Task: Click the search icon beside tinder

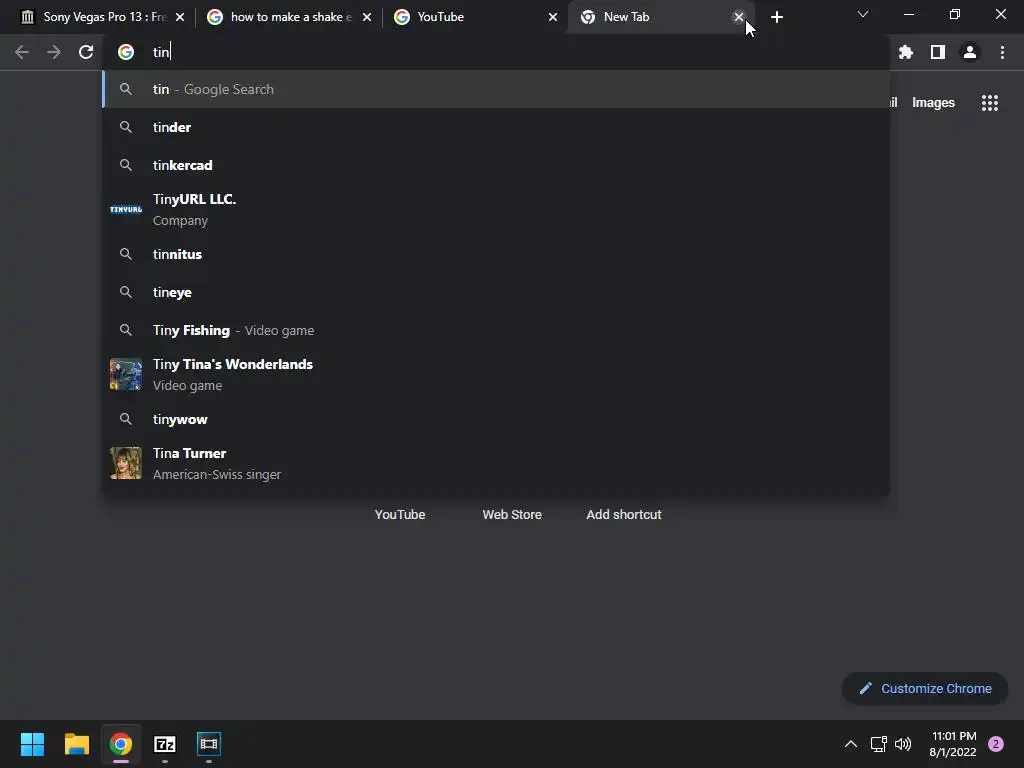Action: pyautogui.click(x=126, y=127)
